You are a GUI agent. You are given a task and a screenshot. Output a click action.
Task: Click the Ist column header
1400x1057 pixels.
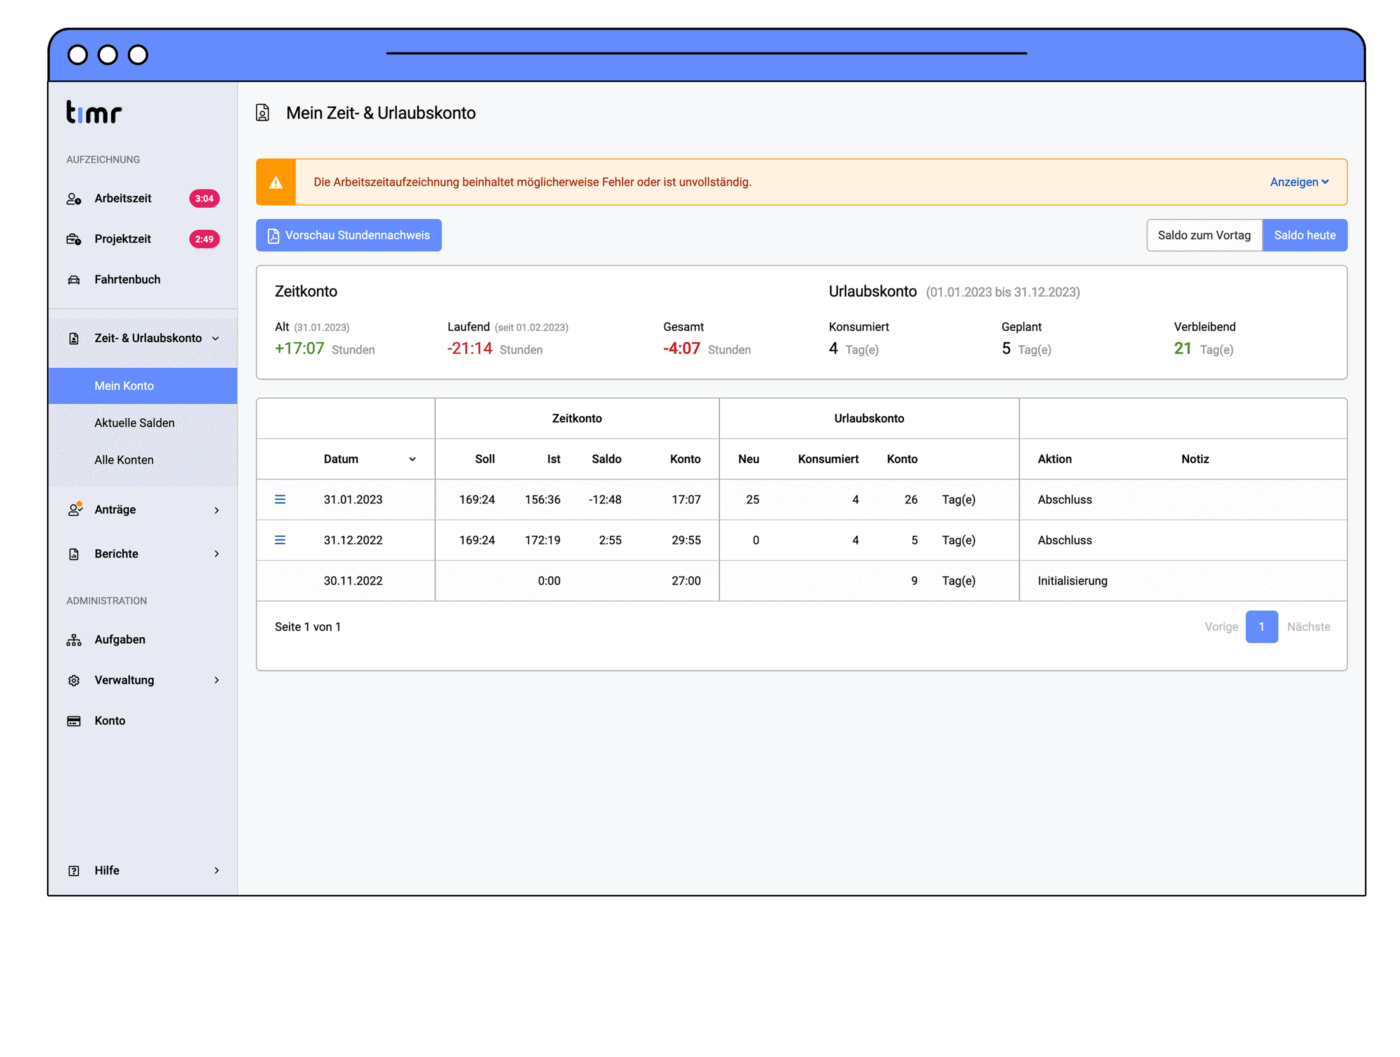(x=554, y=460)
